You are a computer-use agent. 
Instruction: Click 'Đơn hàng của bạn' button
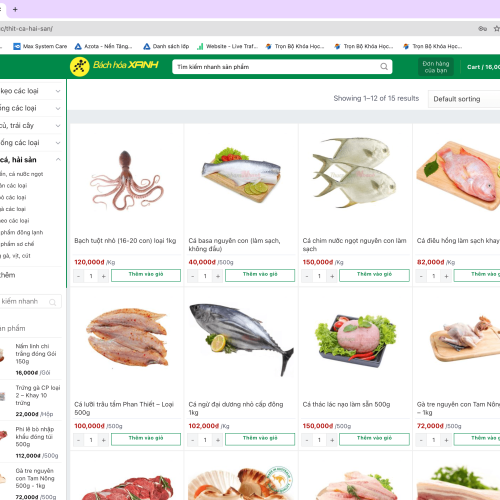click(436, 67)
